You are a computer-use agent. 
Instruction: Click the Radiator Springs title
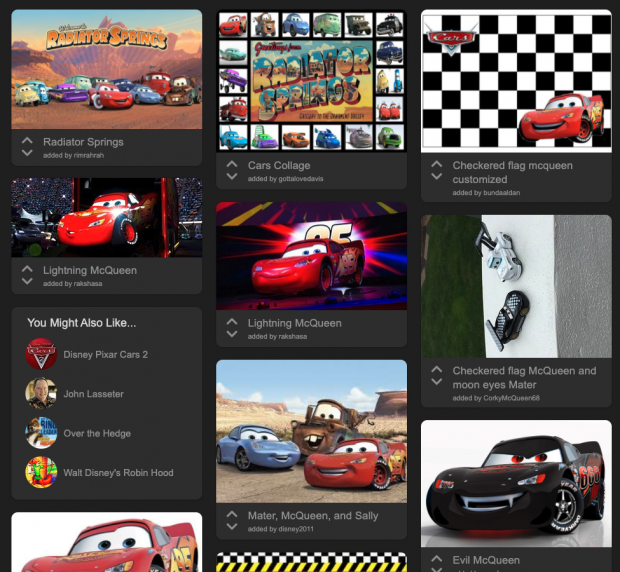(x=83, y=142)
